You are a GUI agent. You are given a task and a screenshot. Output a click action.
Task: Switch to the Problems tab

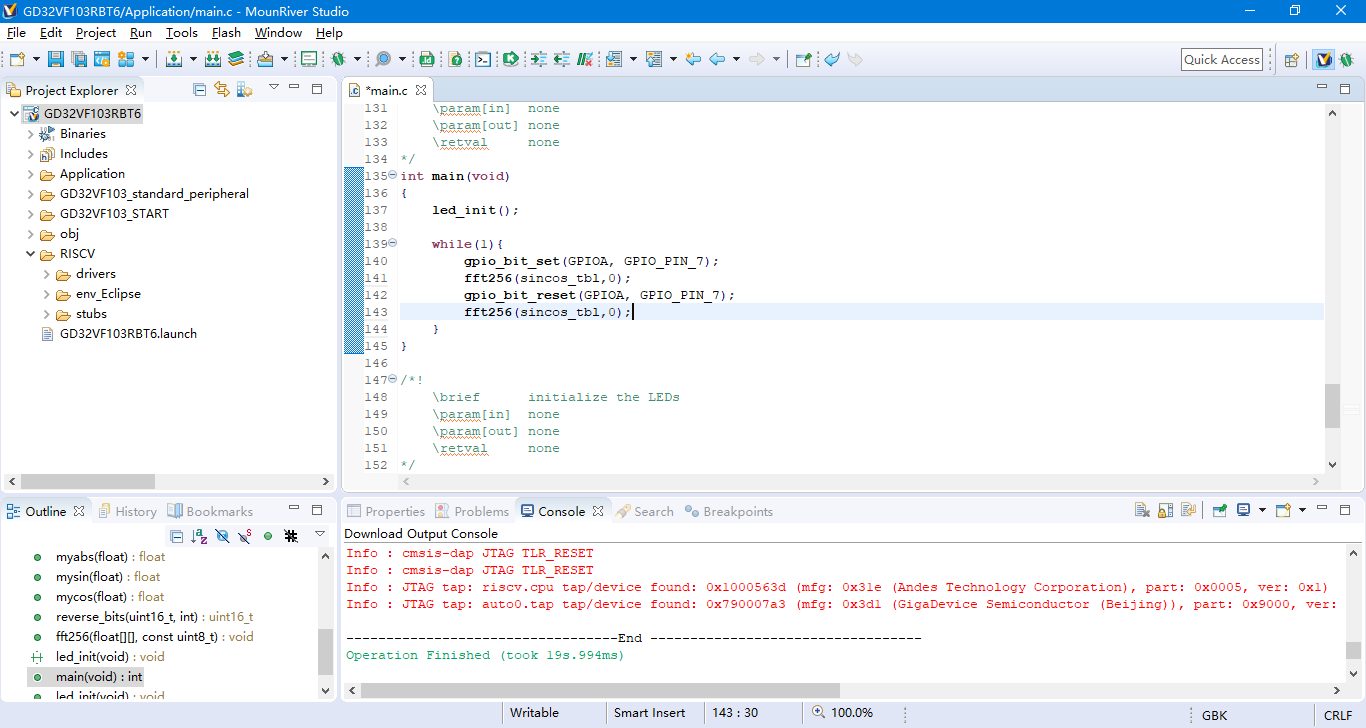tap(471, 511)
